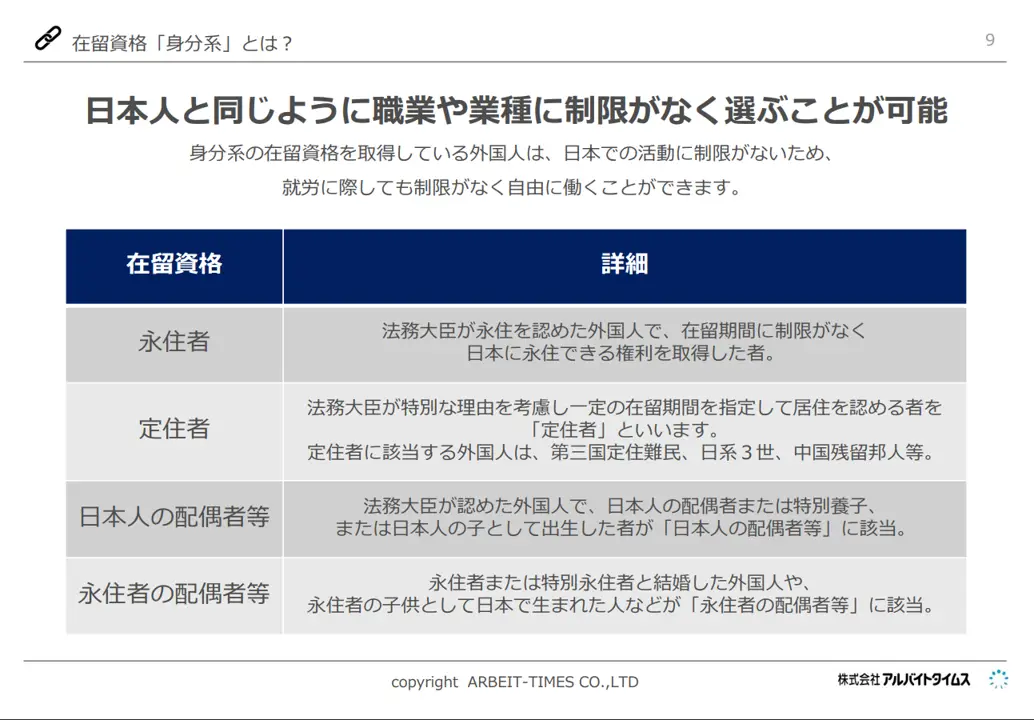Image resolution: width=1034 pixels, height=720 pixels.
Task: Select the 永住者 row label
Action: pyautogui.click(x=174, y=342)
